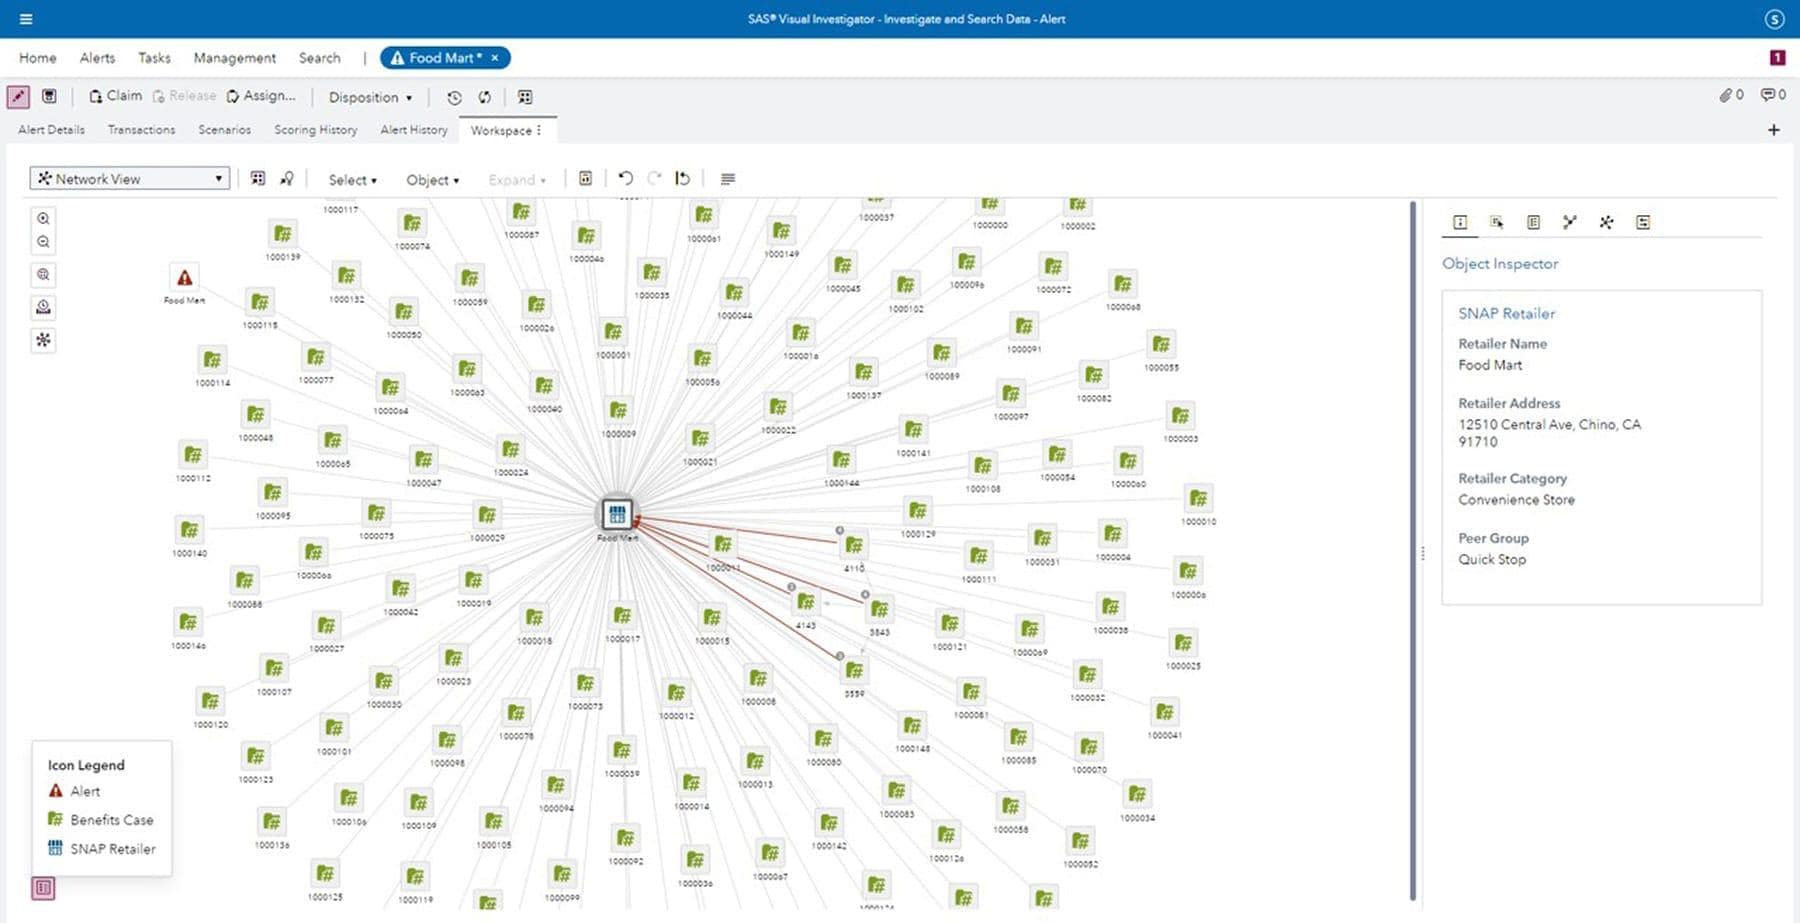Open the Select dropdown menu
The image size is (1800, 923).
pyautogui.click(x=351, y=180)
